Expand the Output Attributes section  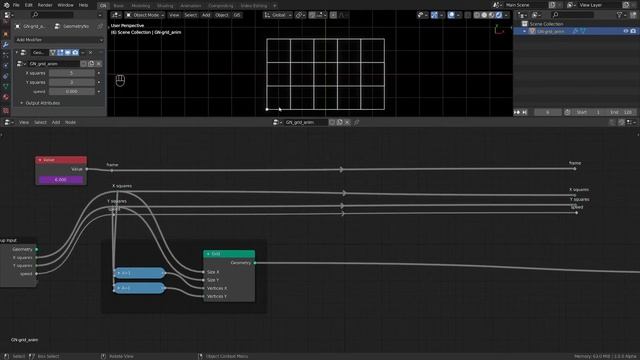41,103
